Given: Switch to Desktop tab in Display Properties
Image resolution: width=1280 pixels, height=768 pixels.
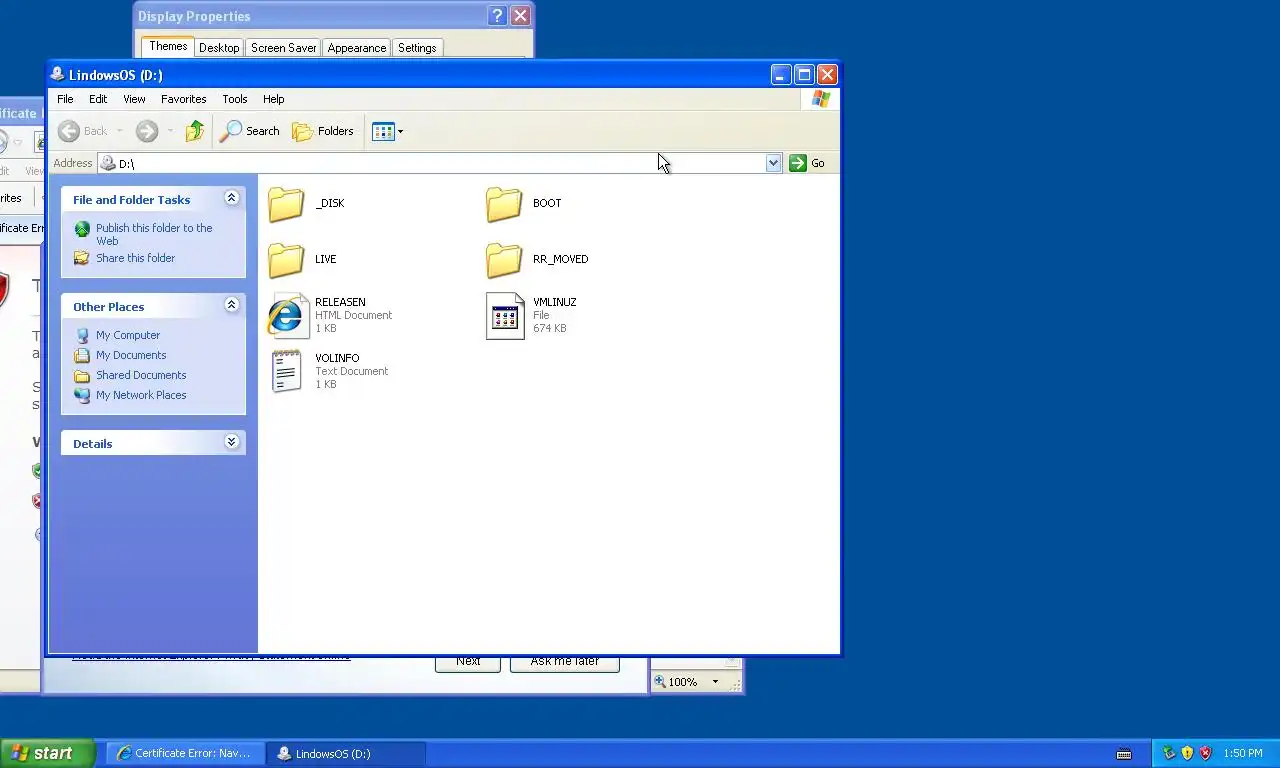Looking at the screenshot, I should pos(219,48).
